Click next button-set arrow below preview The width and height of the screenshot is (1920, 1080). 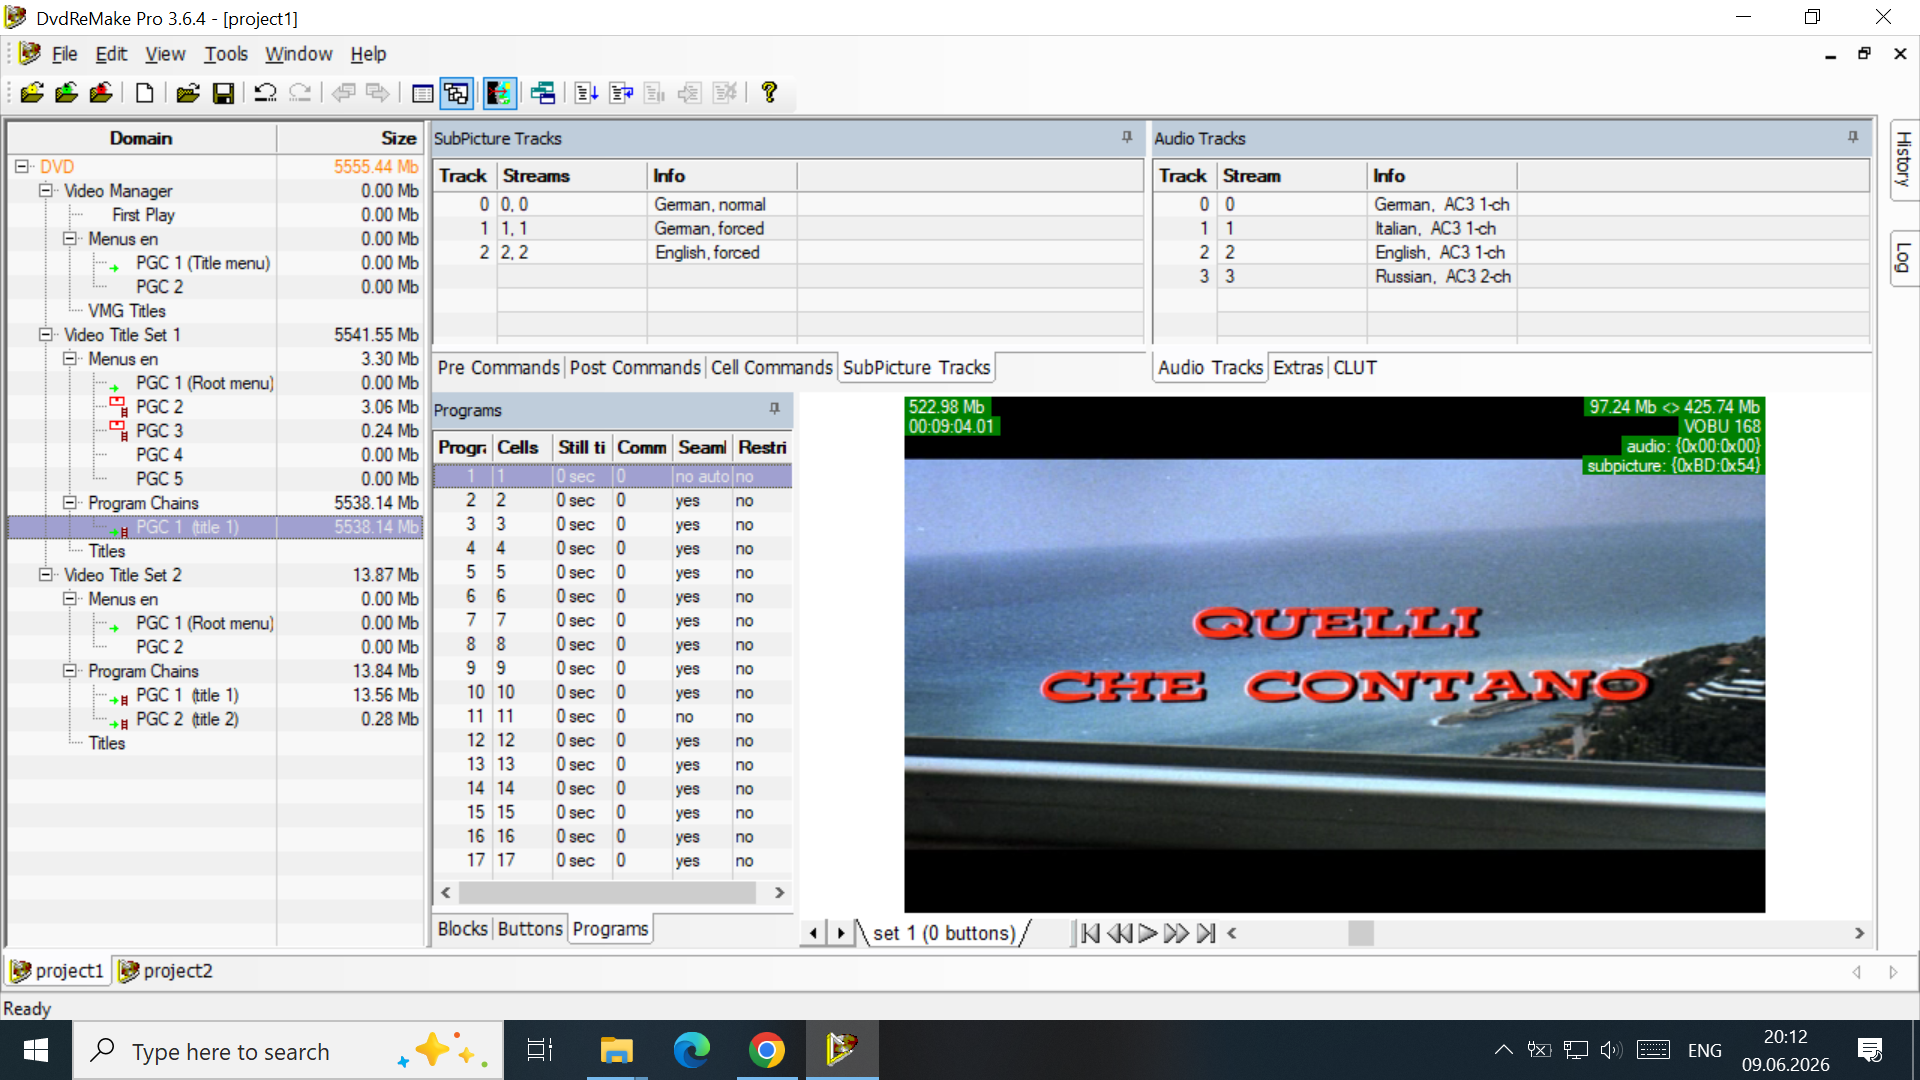tap(841, 933)
